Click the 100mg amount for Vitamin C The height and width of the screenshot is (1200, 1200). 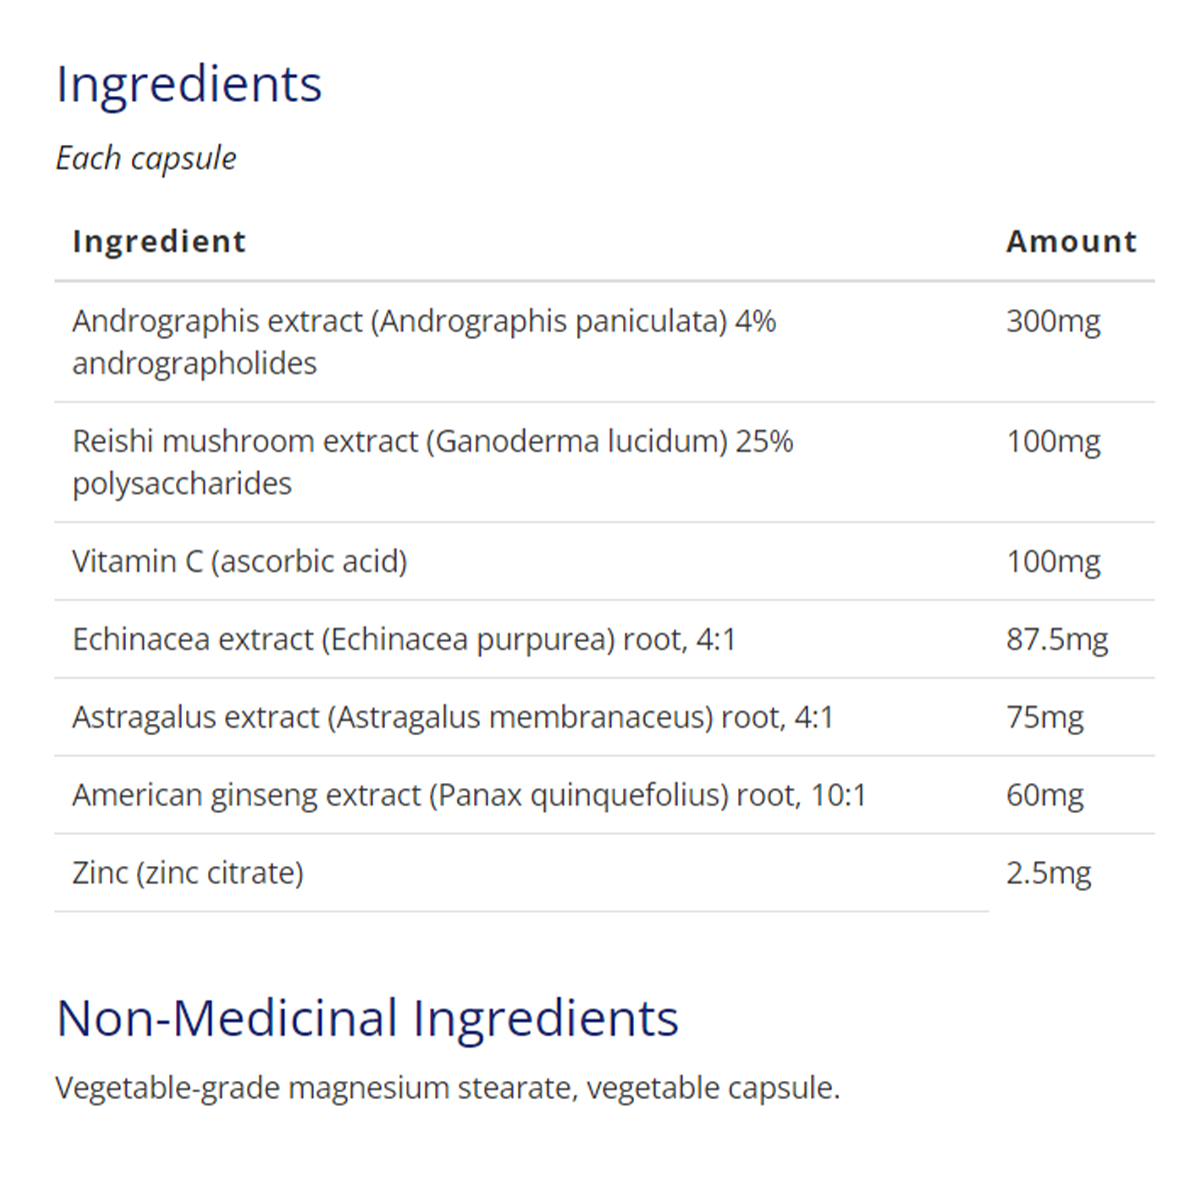(1053, 561)
